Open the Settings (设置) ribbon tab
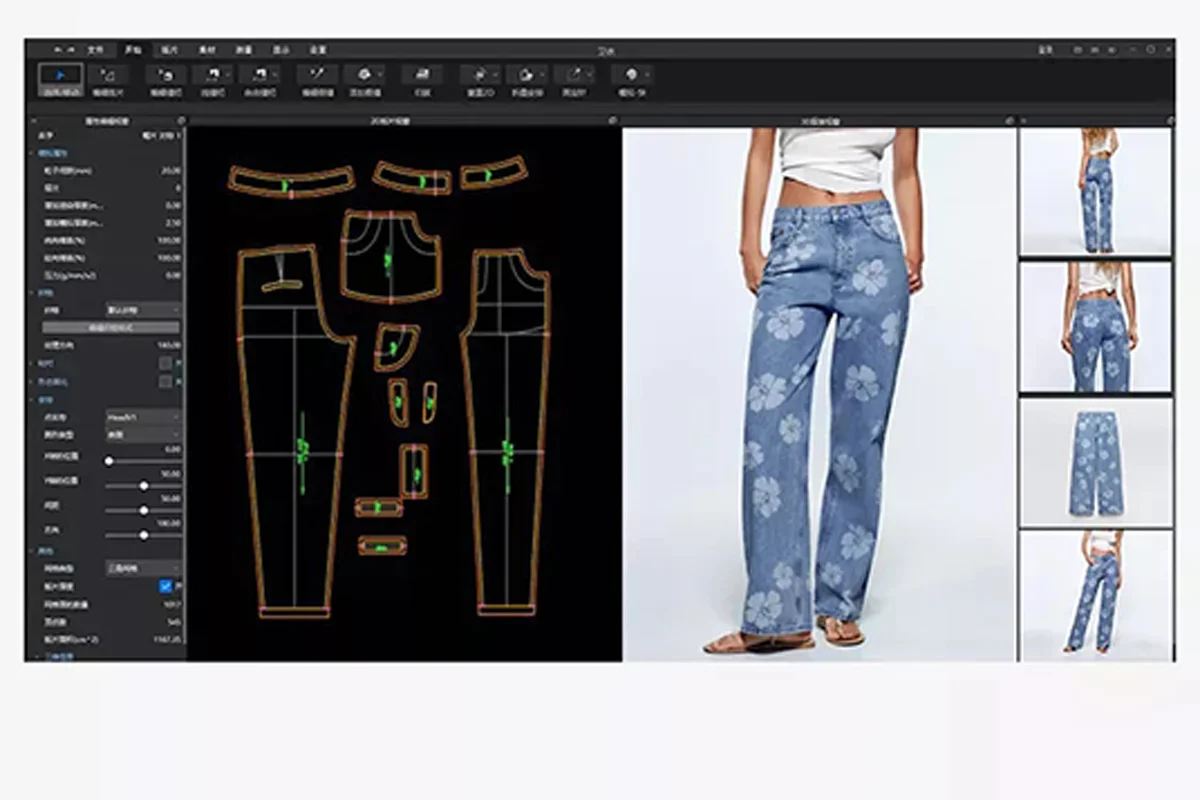 [318, 49]
